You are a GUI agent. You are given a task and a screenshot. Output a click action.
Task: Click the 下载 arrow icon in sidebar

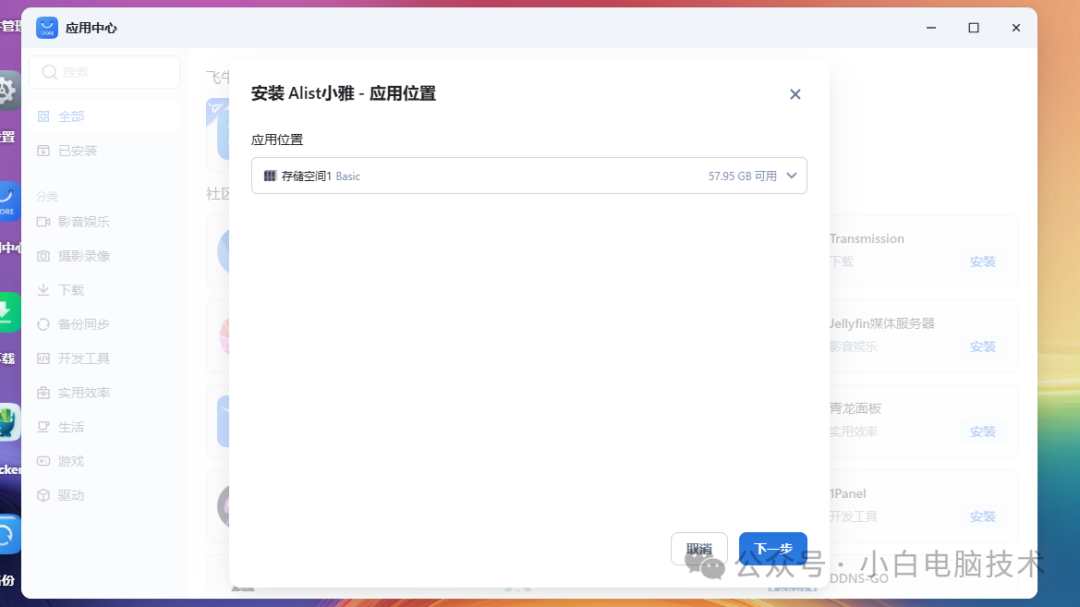coord(43,290)
